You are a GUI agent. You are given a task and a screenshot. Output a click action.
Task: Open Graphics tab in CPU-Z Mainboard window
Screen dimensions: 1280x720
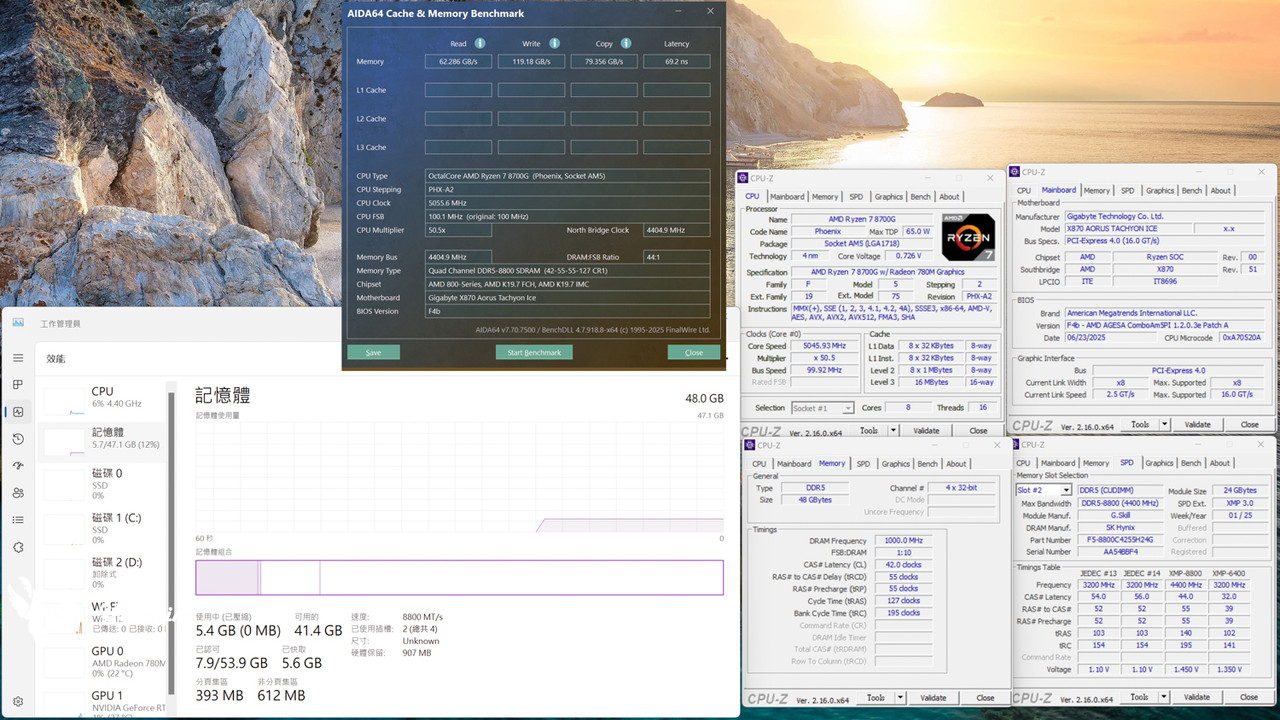pos(1160,190)
